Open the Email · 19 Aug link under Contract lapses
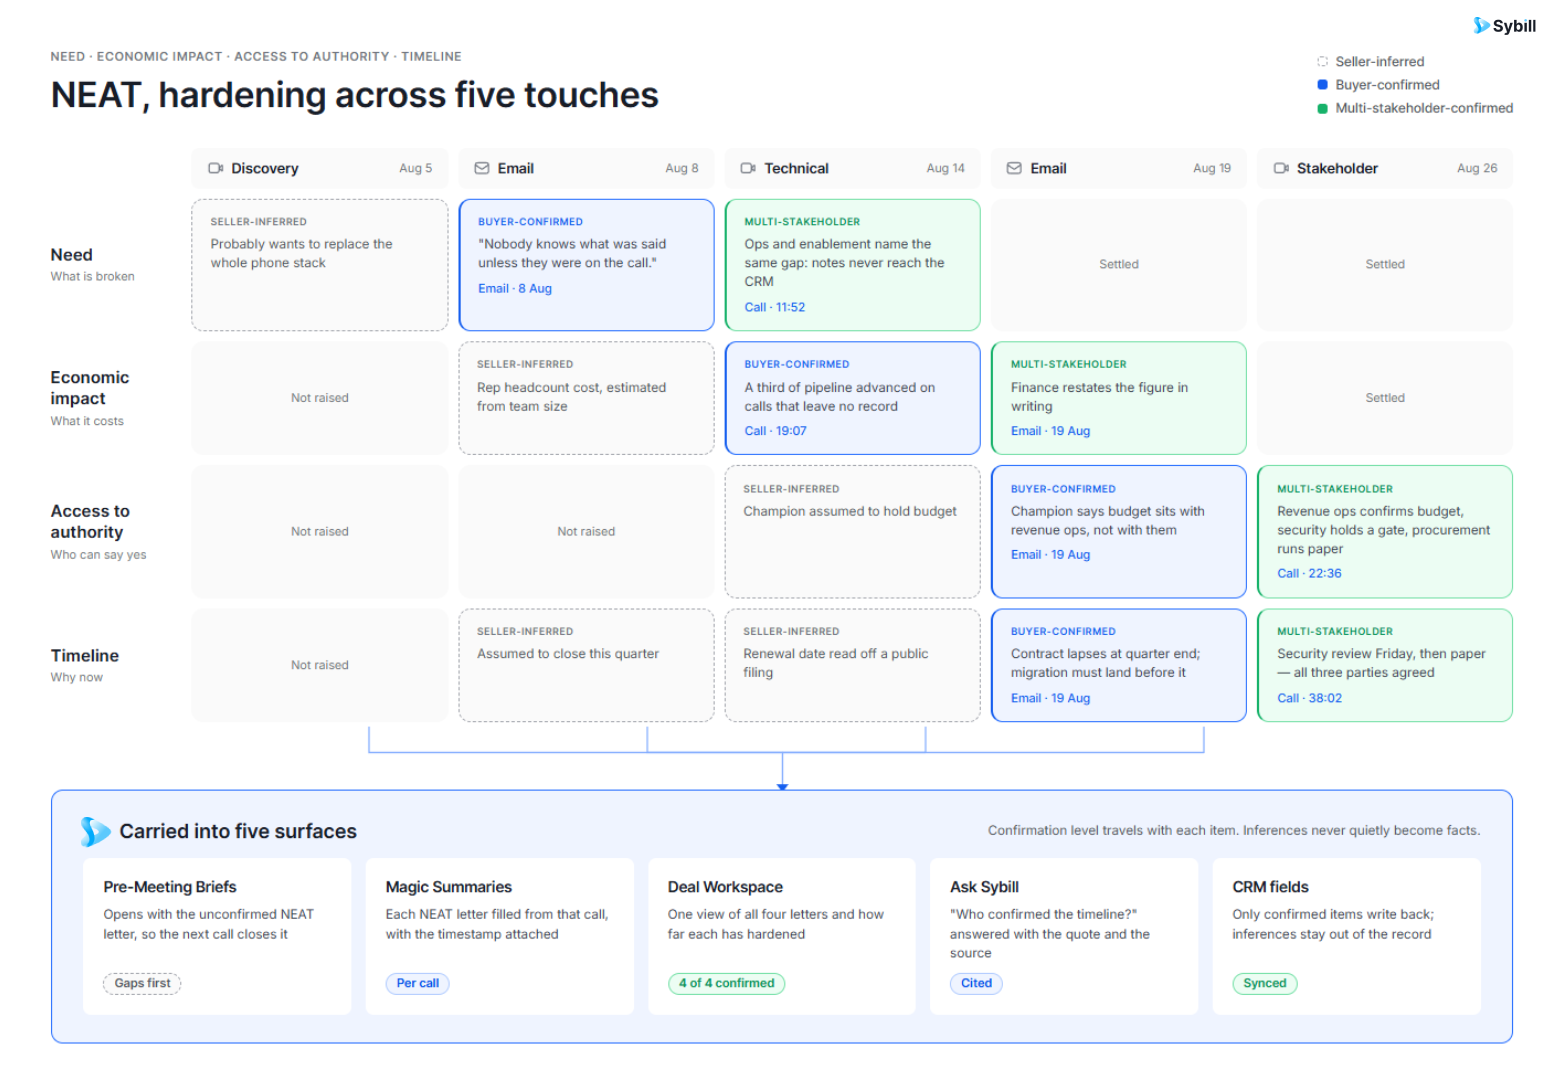Viewport: 1563px width, 1080px height. (1050, 698)
